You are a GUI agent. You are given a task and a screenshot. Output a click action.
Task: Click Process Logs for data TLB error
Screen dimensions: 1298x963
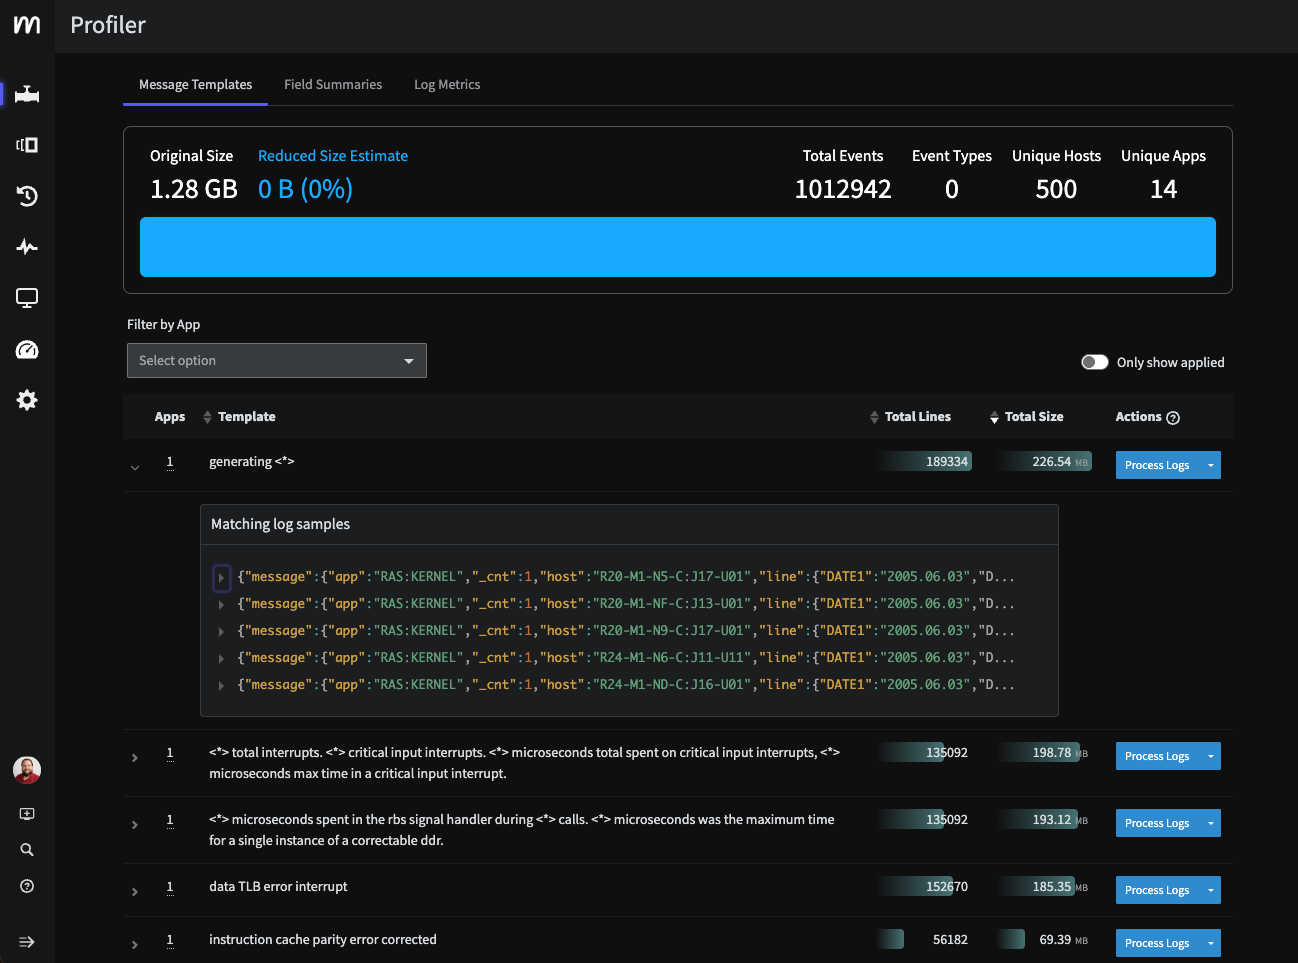click(x=1156, y=890)
